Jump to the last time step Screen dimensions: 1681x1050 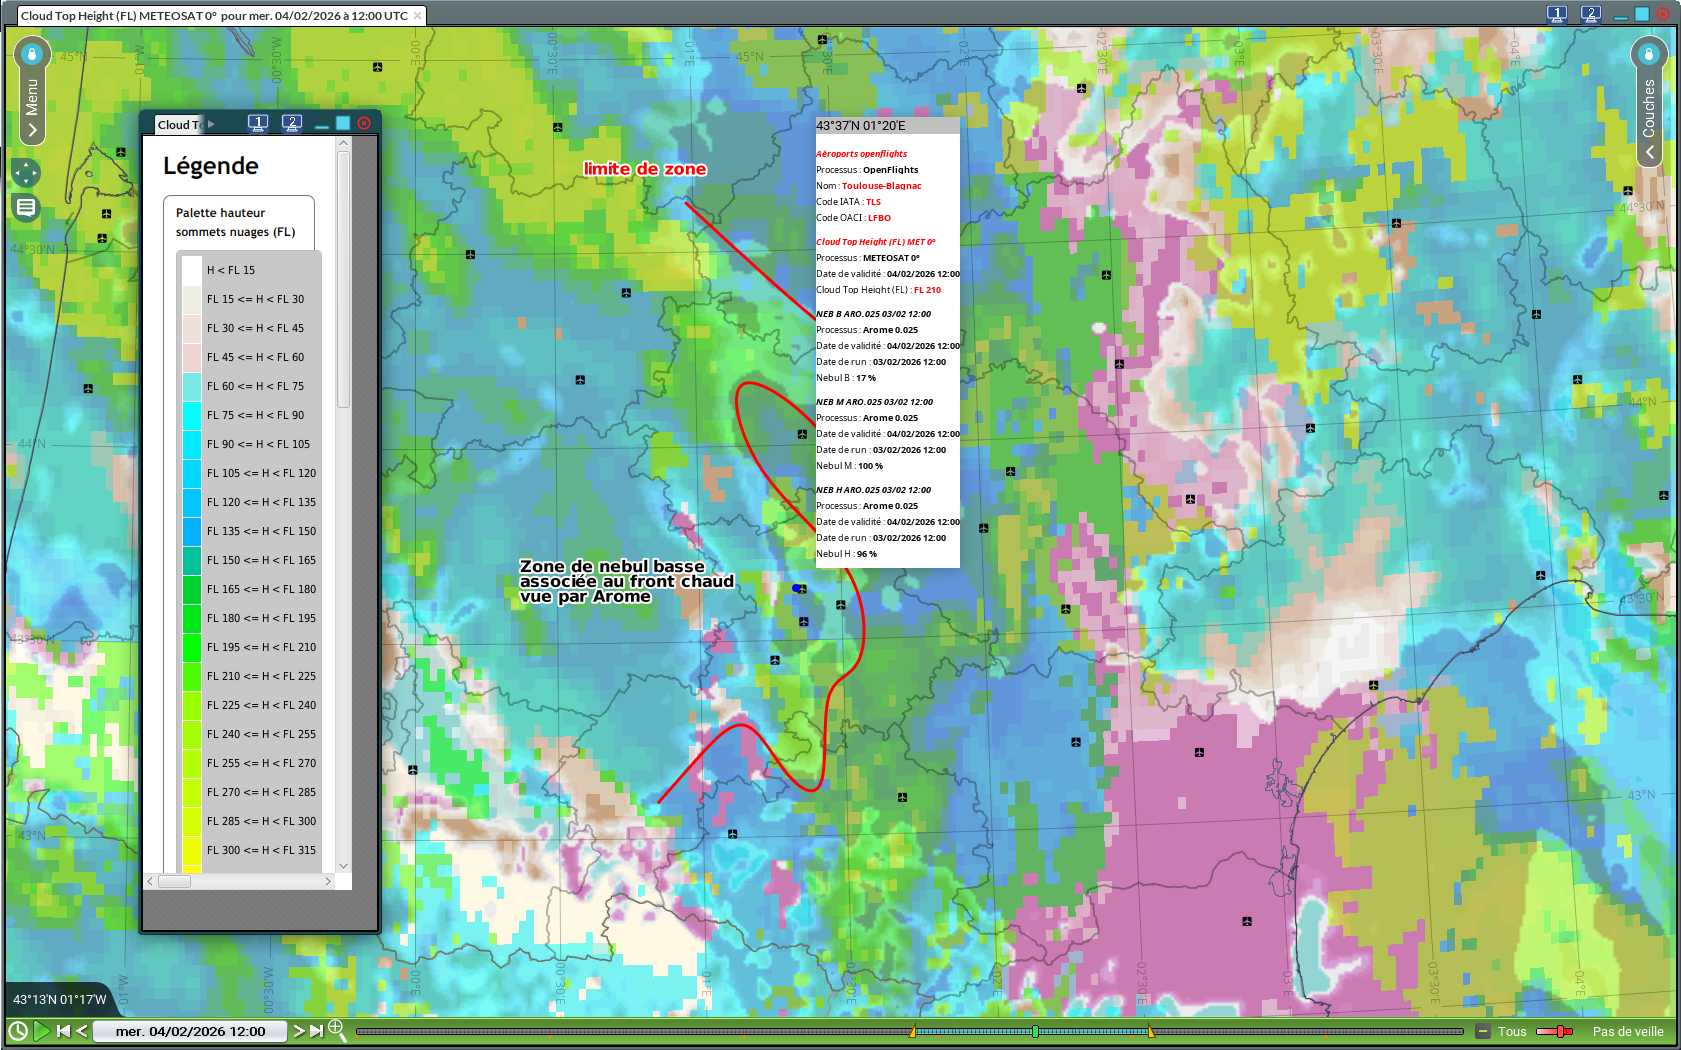(x=316, y=1031)
